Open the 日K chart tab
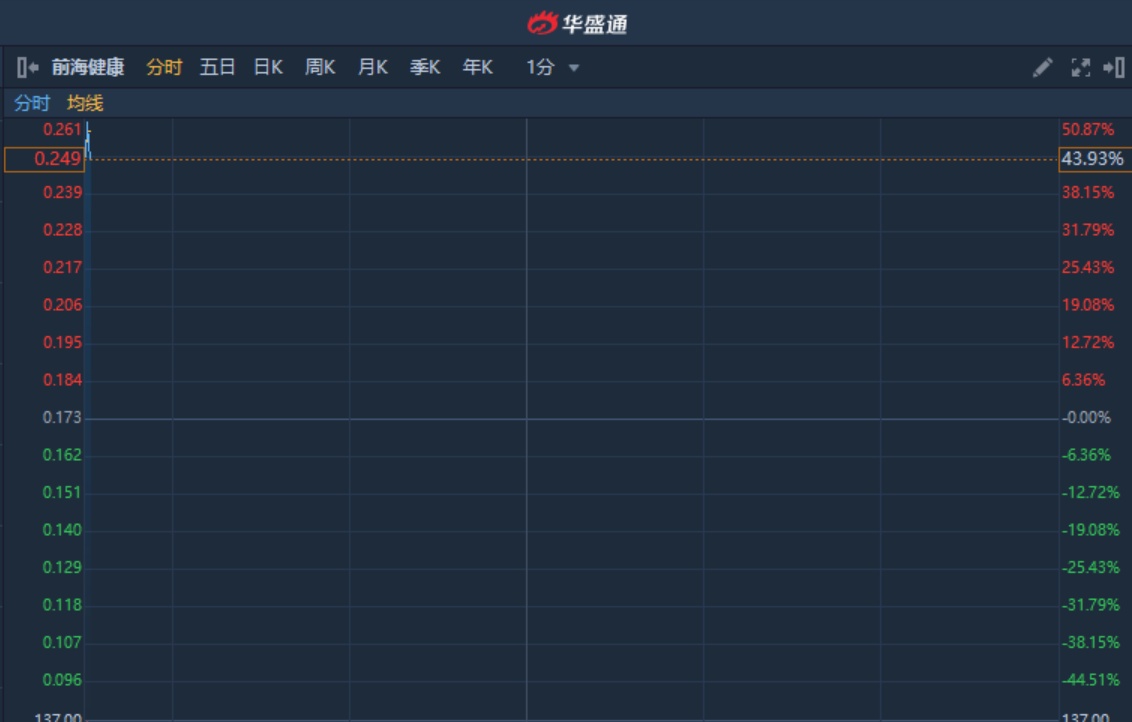1132x722 pixels. pos(269,68)
